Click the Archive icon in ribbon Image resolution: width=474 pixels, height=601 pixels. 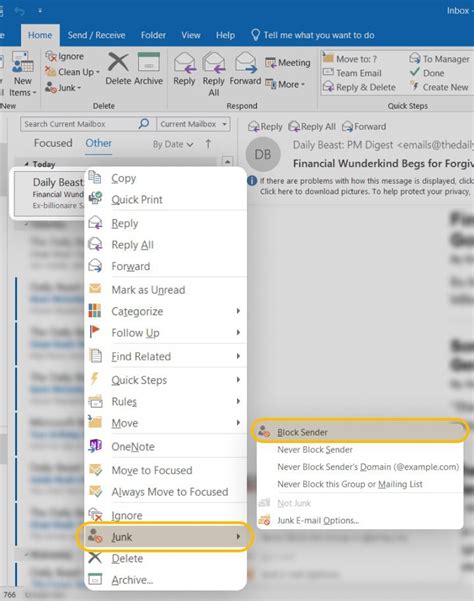(x=149, y=62)
